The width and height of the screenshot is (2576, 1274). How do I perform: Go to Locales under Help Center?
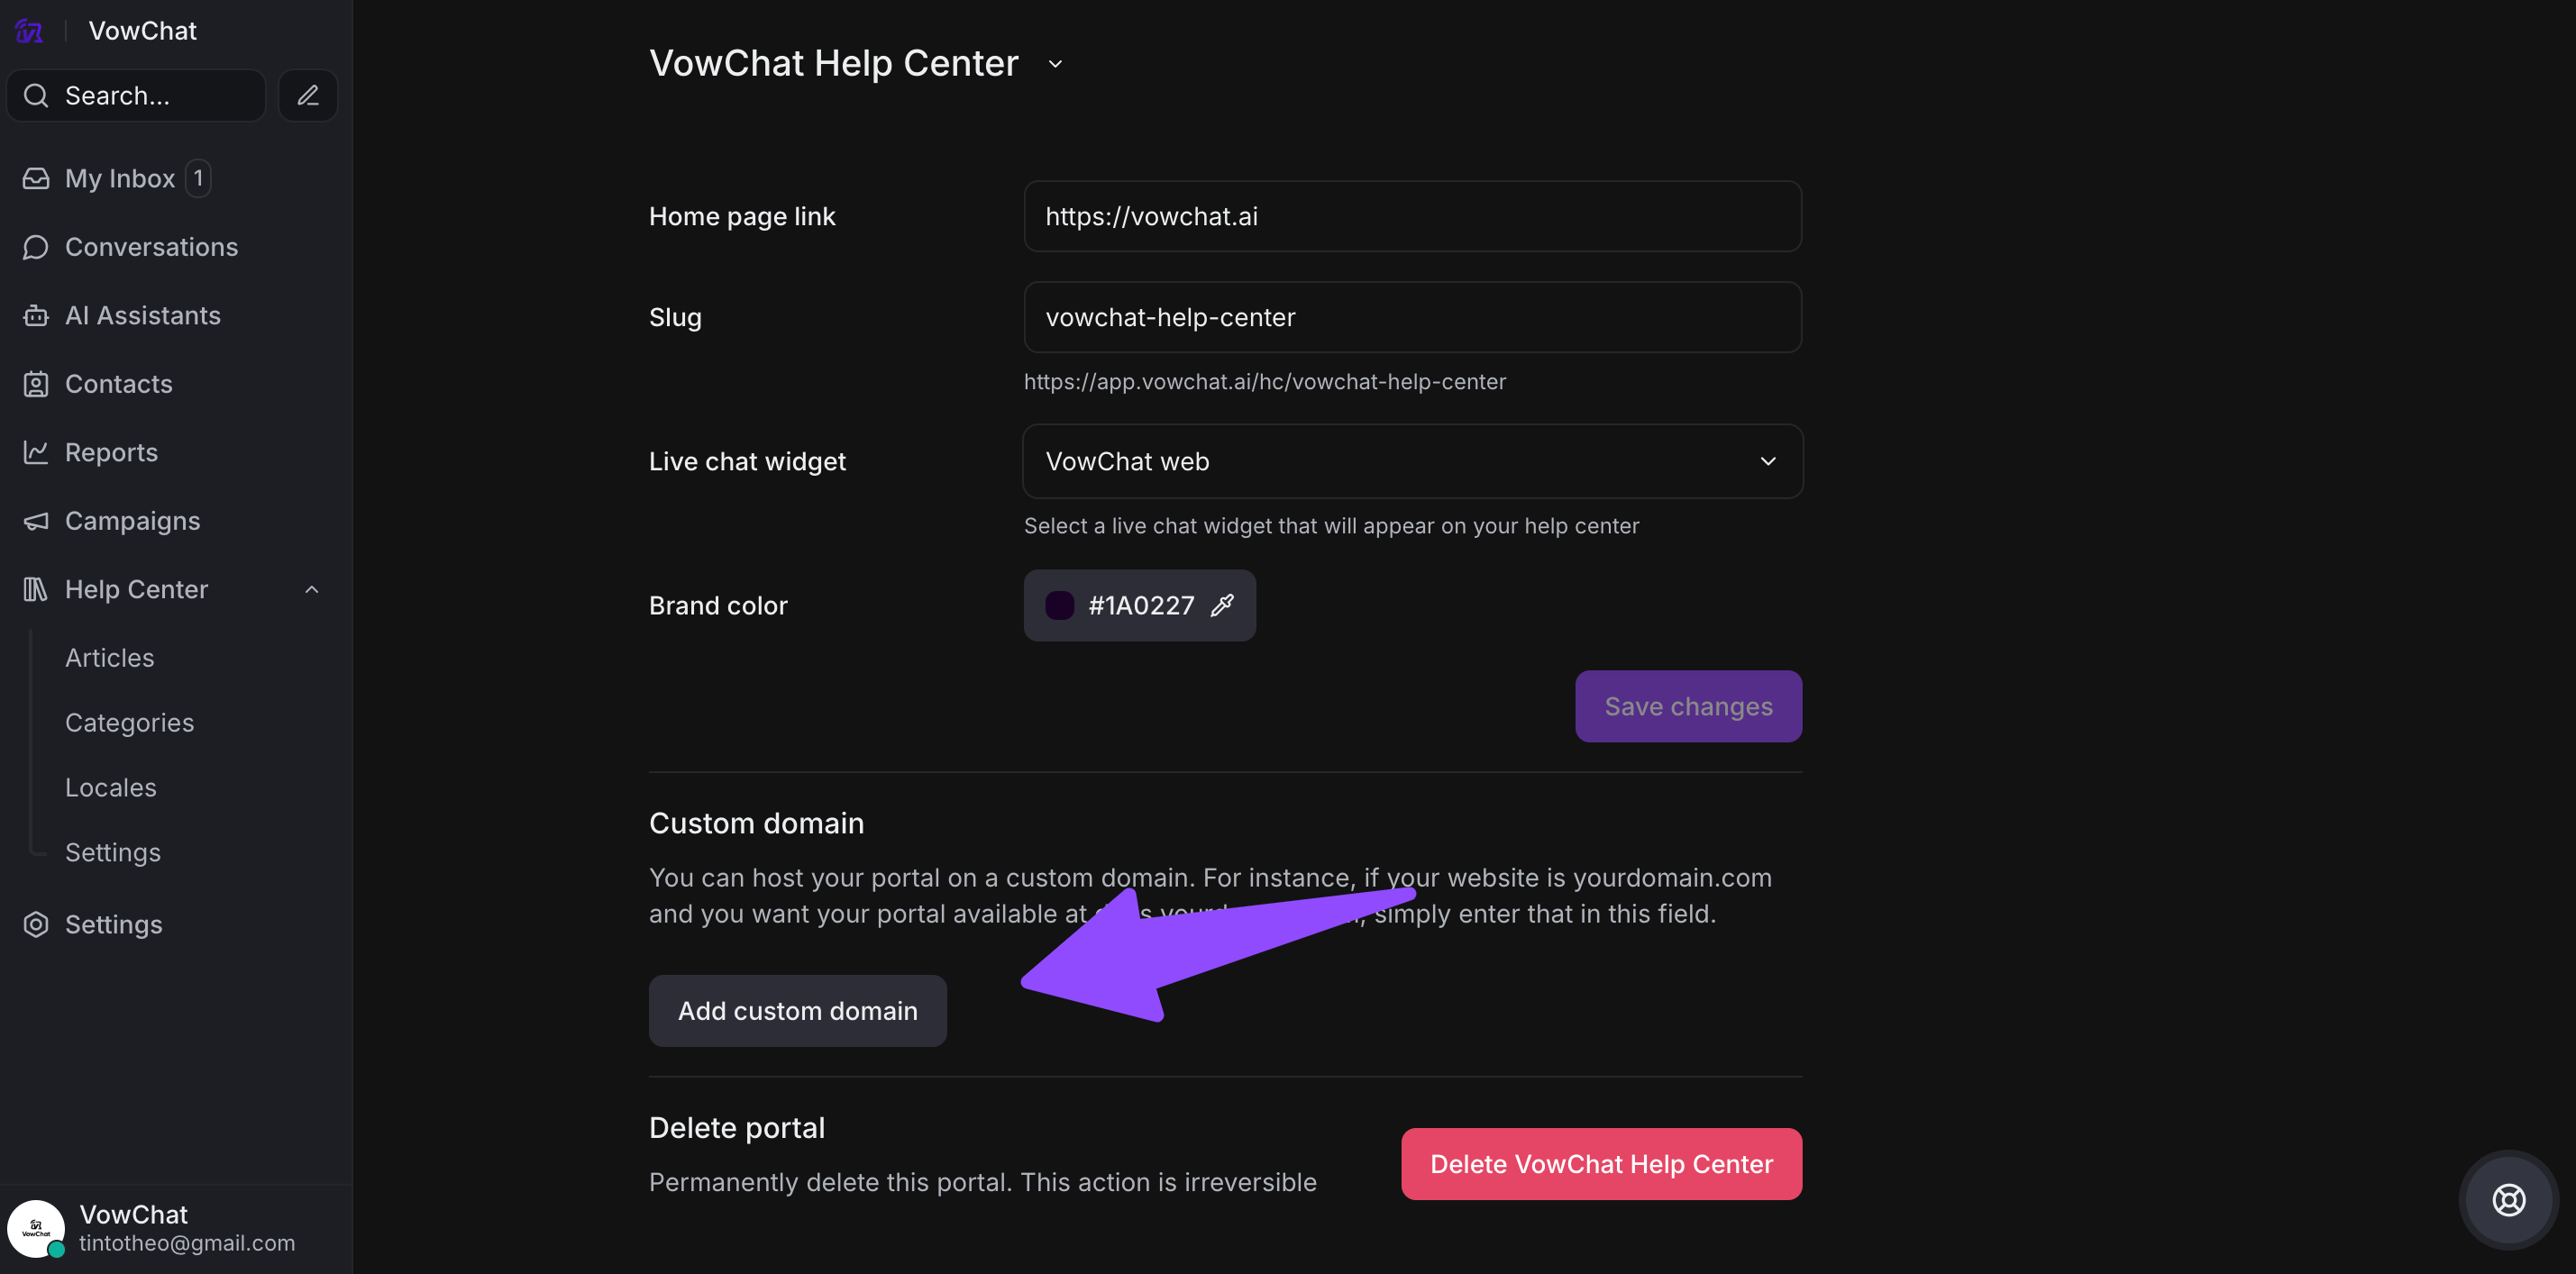[x=111, y=787]
